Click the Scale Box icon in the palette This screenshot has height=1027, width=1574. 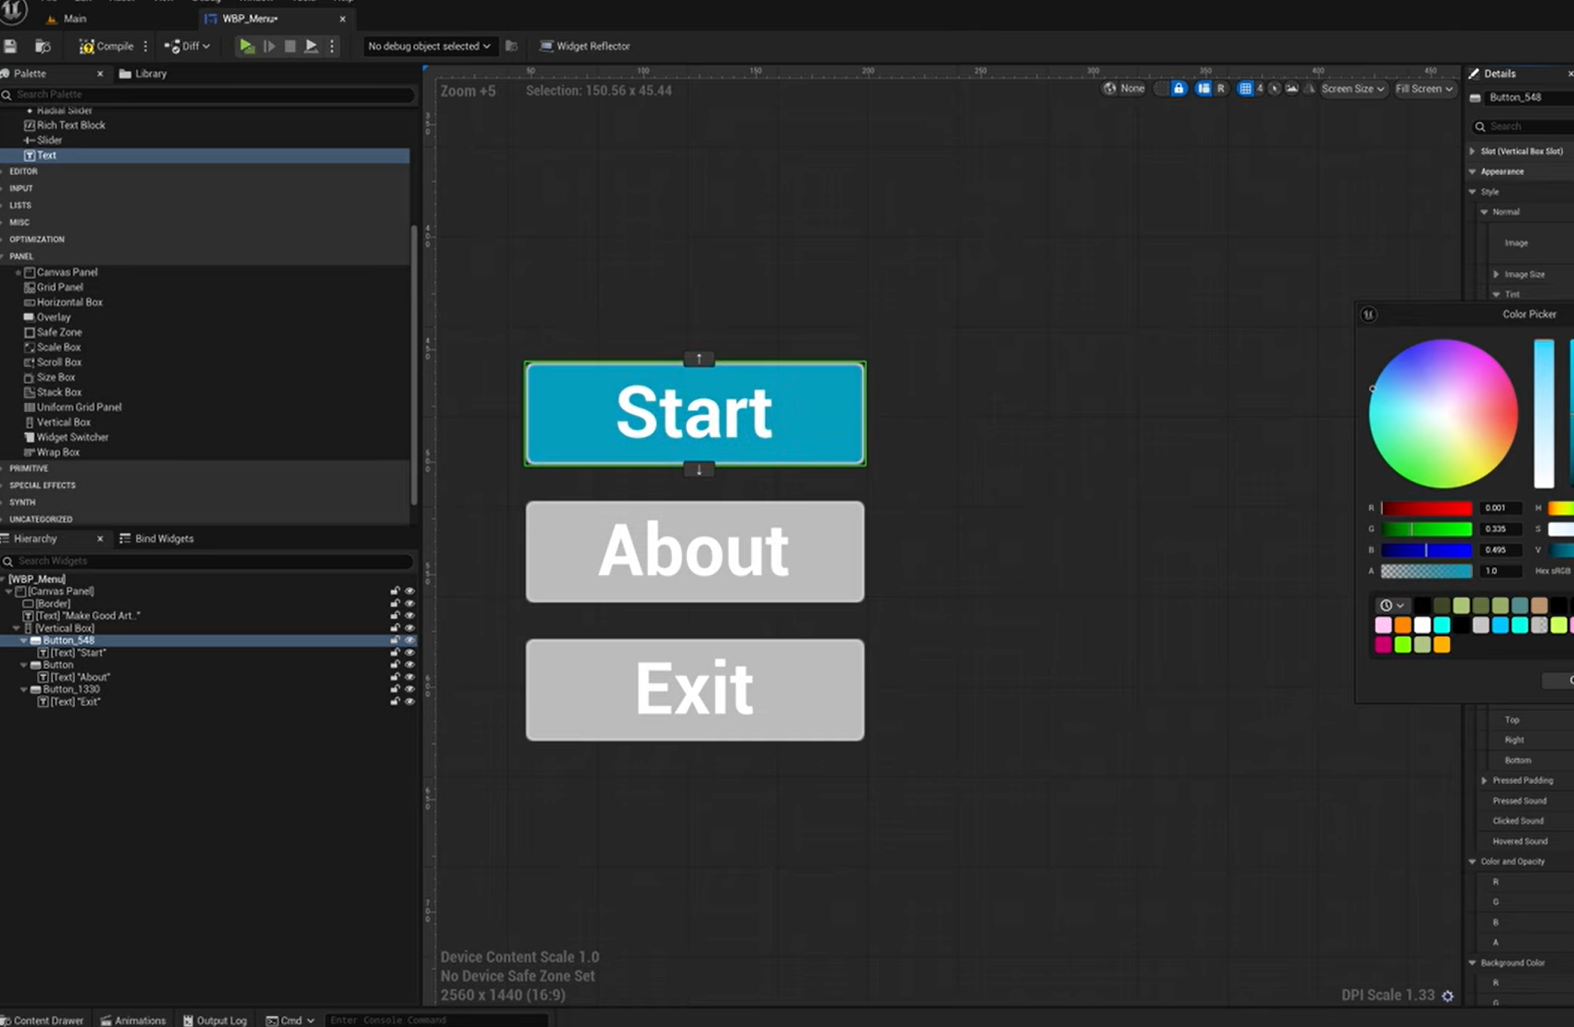pyautogui.click(x=29, y=347)
